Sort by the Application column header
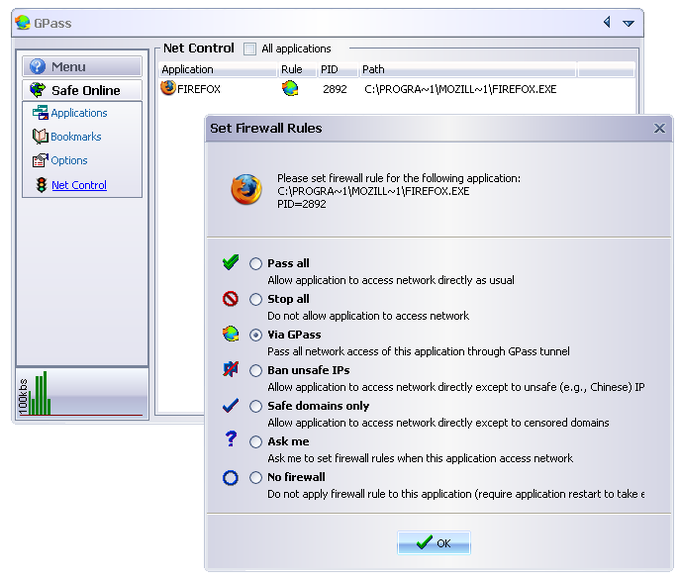 pos(218,69)
